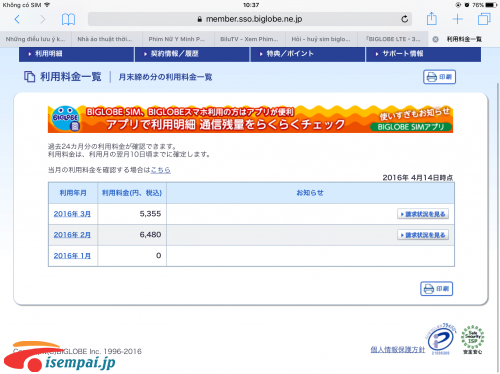500x374 pixels.
Task: Open the 2016年 2月 usage link
Action: point(72,235)
